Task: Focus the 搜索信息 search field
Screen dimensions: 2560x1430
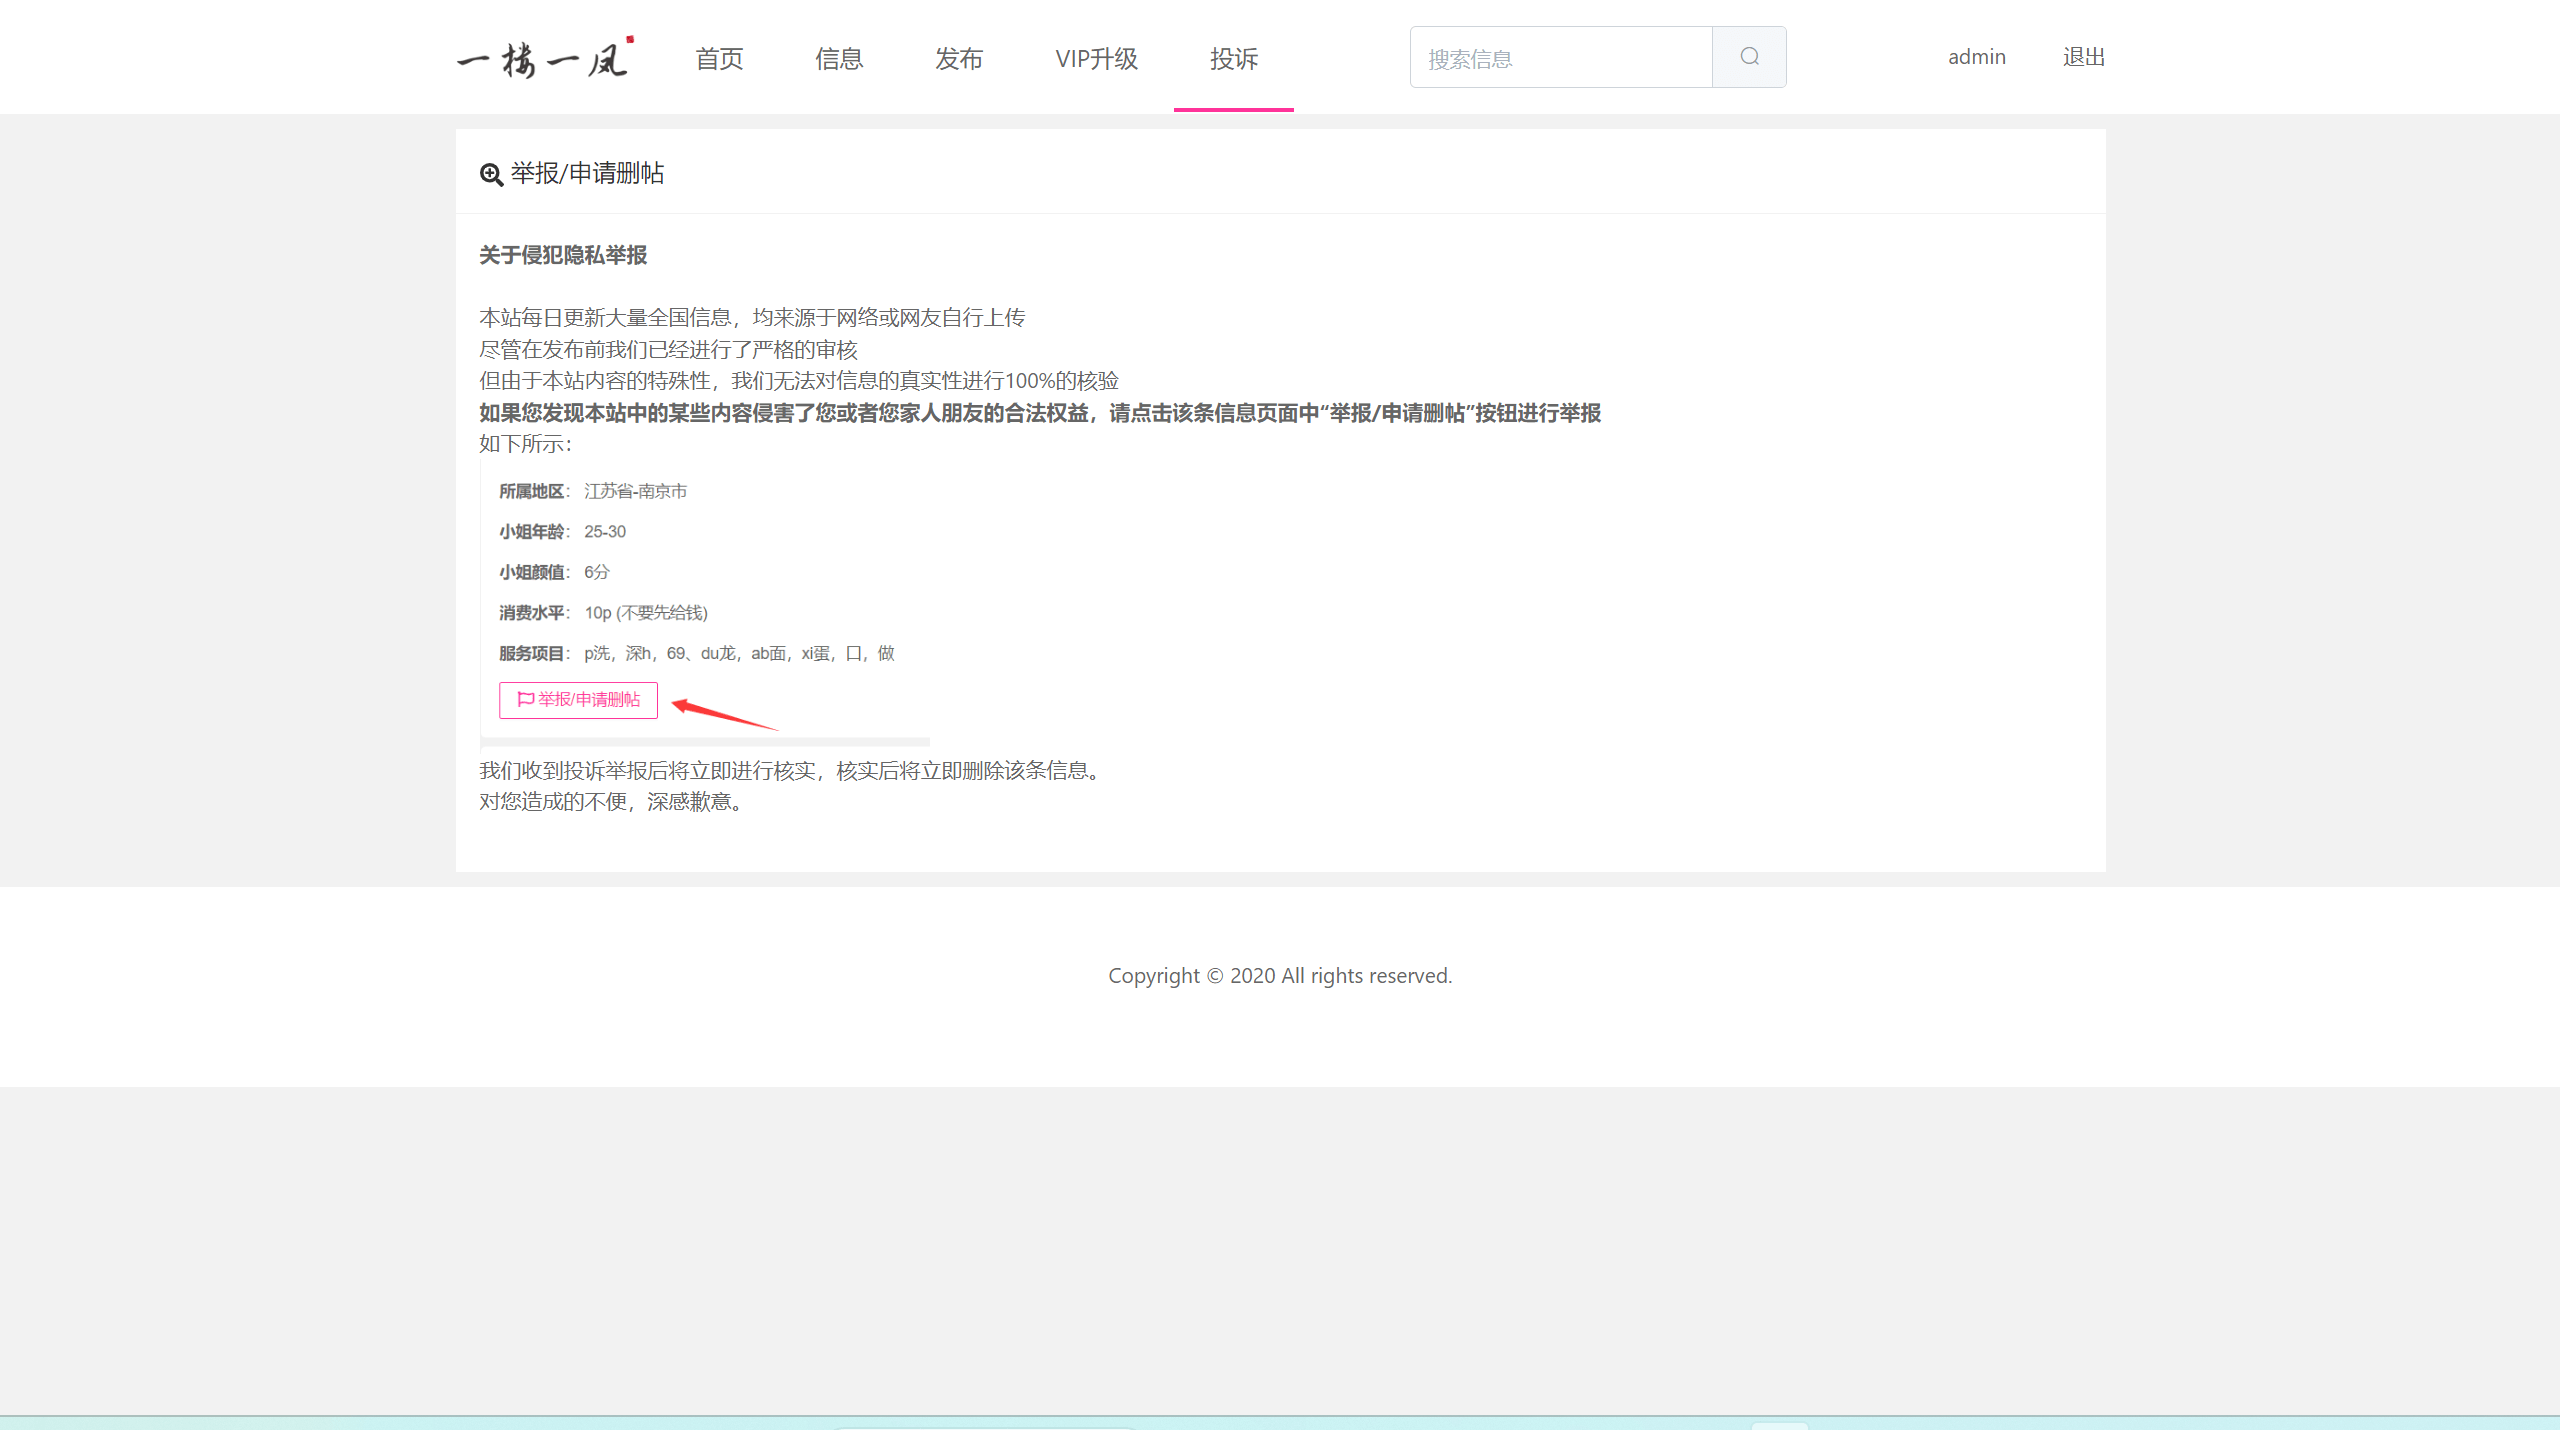Action: point(1560,58)
